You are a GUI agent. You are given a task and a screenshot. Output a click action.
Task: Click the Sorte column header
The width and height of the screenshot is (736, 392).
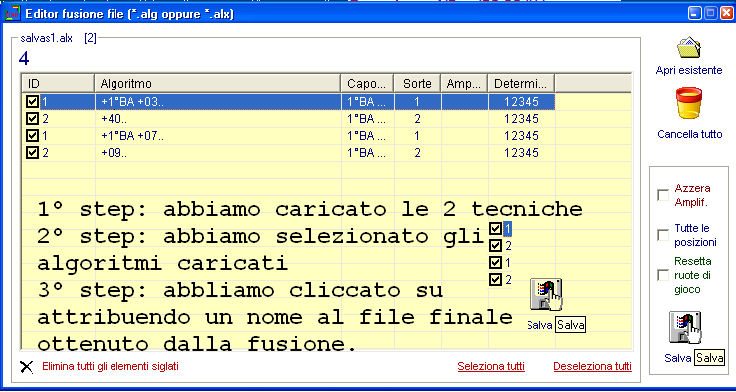[x=417, y=84]
